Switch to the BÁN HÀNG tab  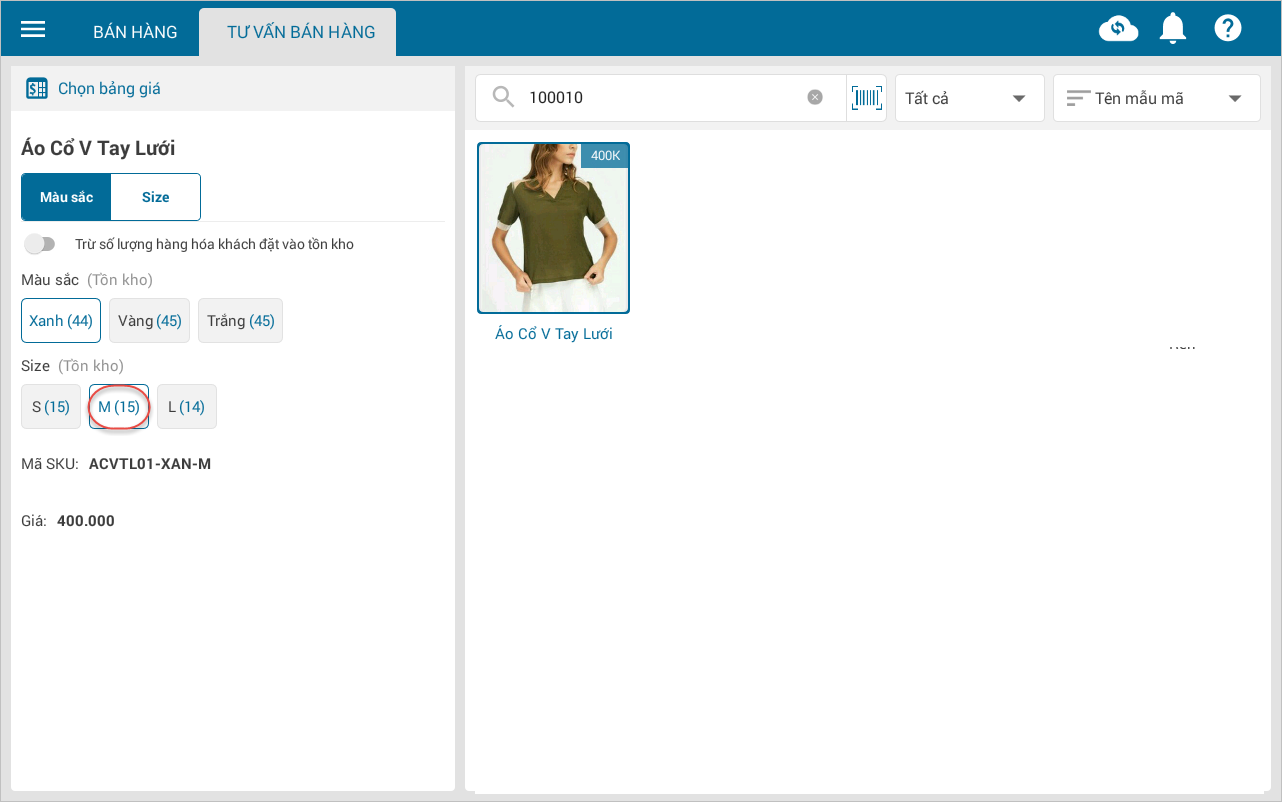pos(135,32)
